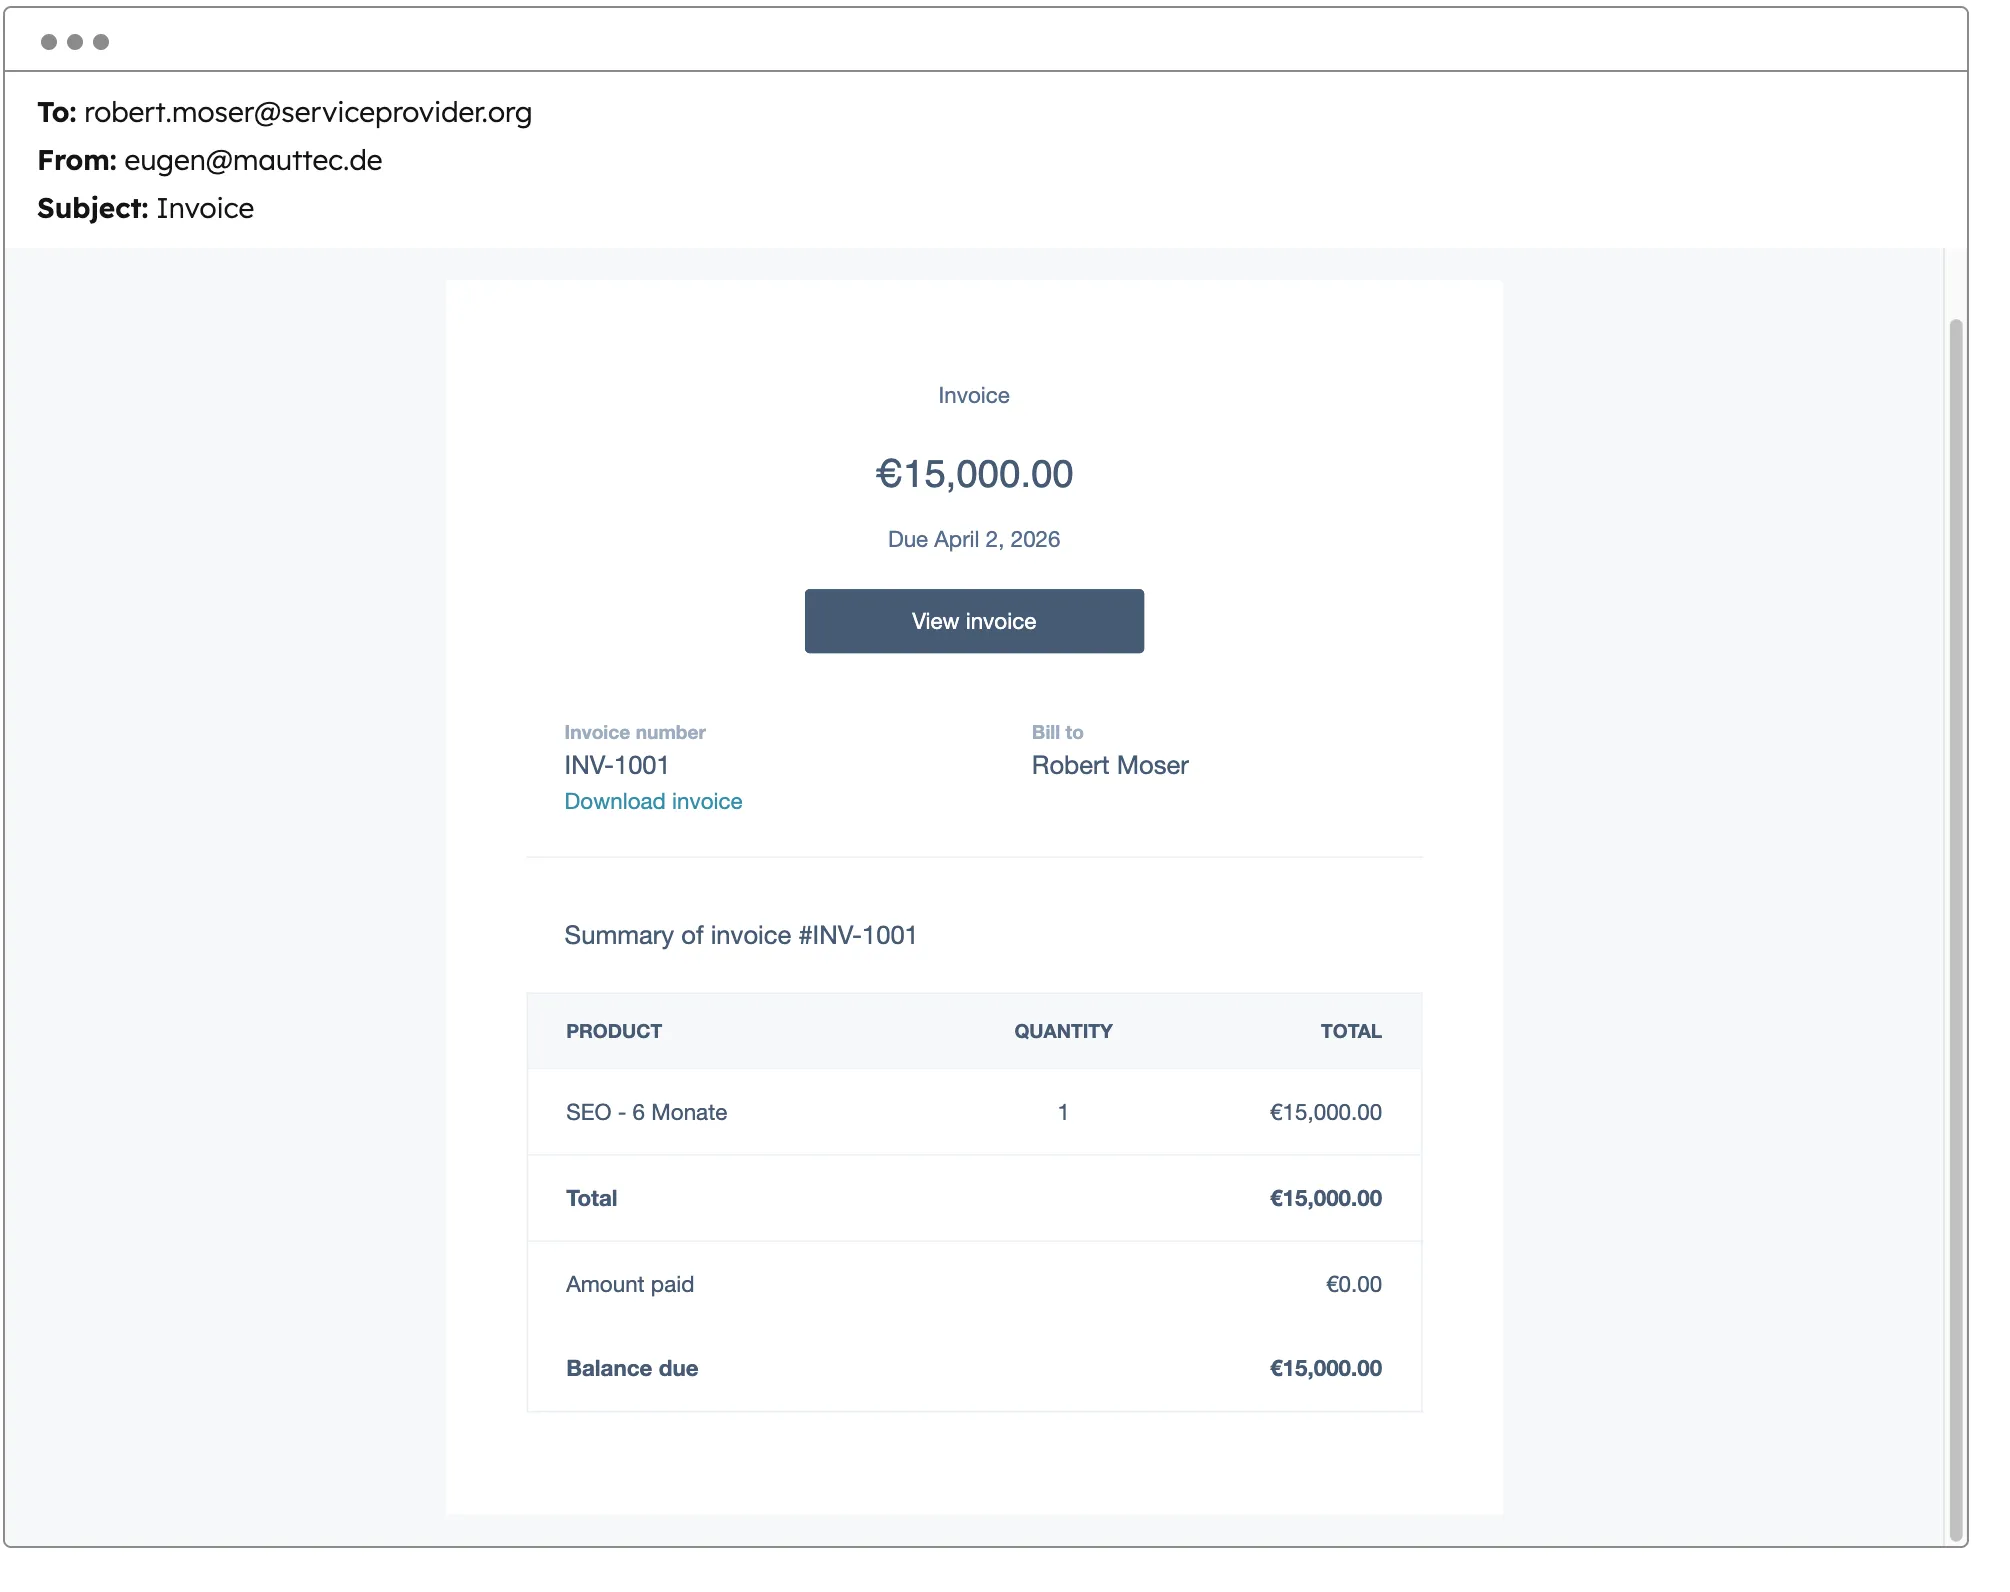
Task: Select the sender address eugen@mauttec.de
Action: tap(252, 160)
